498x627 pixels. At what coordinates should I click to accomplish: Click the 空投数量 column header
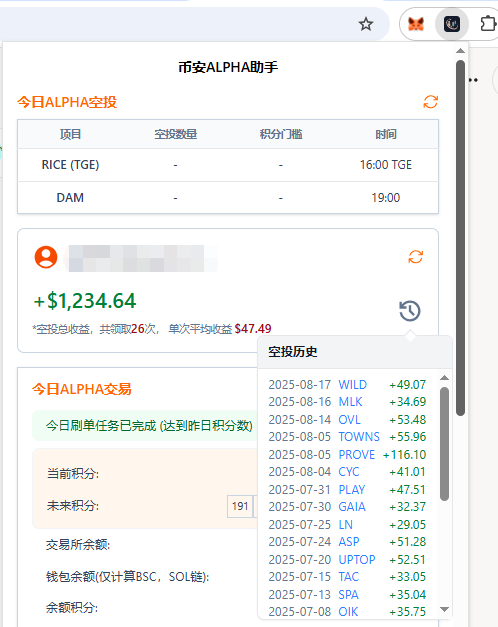tap(176, 134)
